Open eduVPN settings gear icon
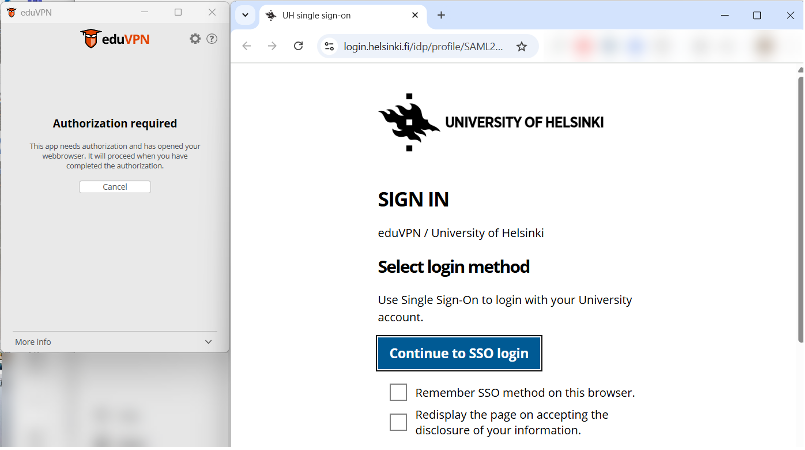 pos(195,39)
